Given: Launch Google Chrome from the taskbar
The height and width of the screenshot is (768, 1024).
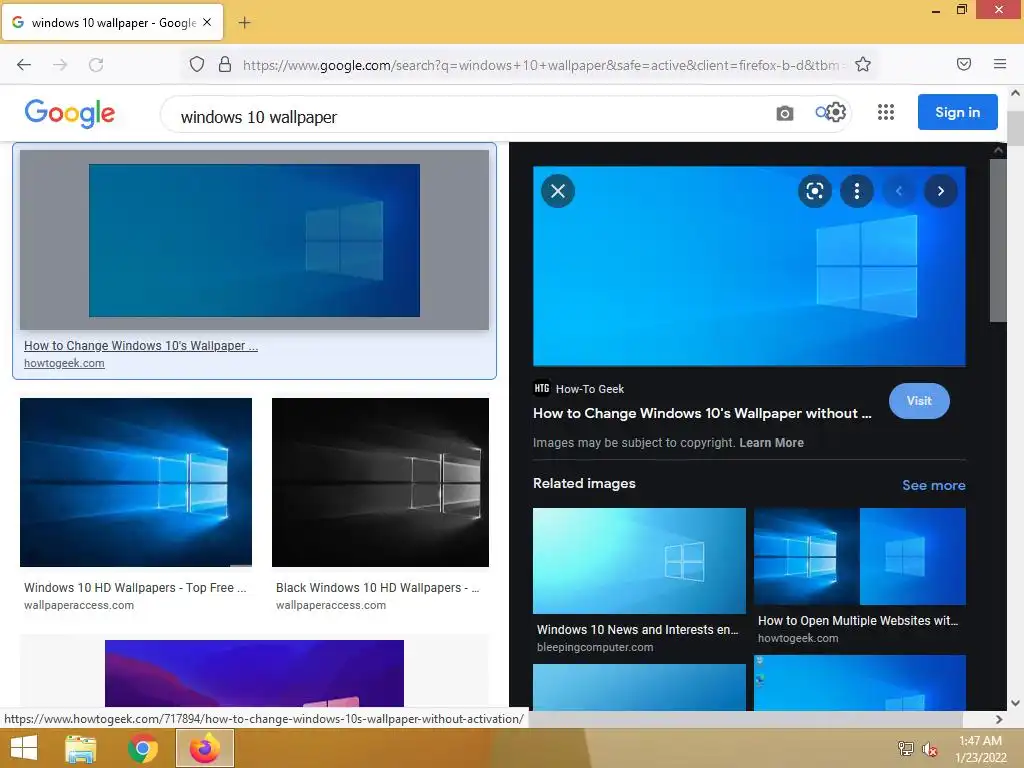Looking at the screenshot, I should click(x=142, y=748).
